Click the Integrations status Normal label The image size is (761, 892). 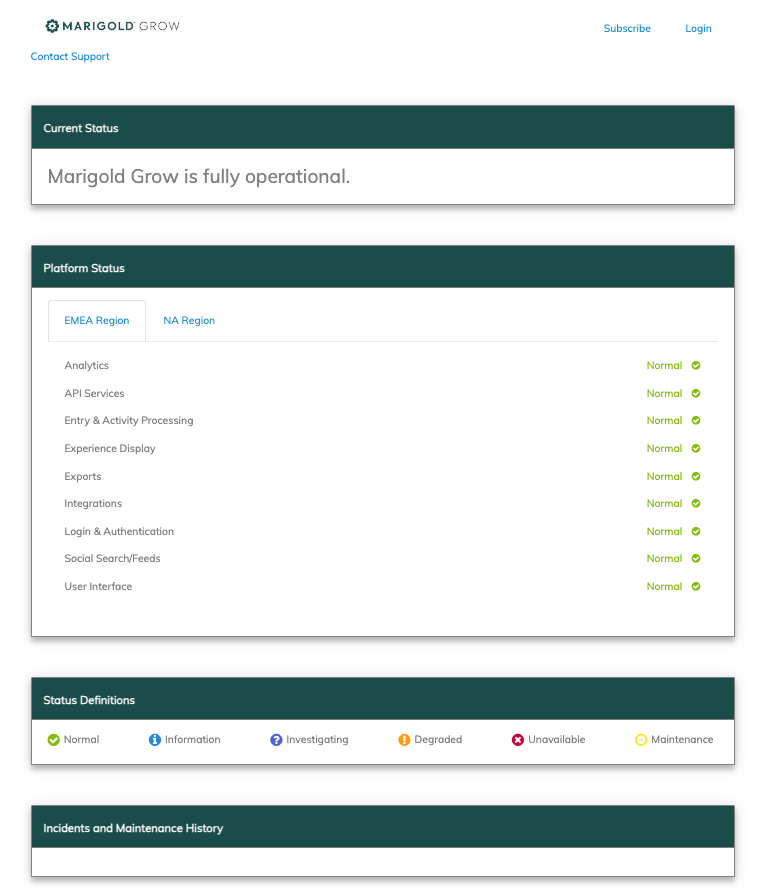tap(664, 504)
